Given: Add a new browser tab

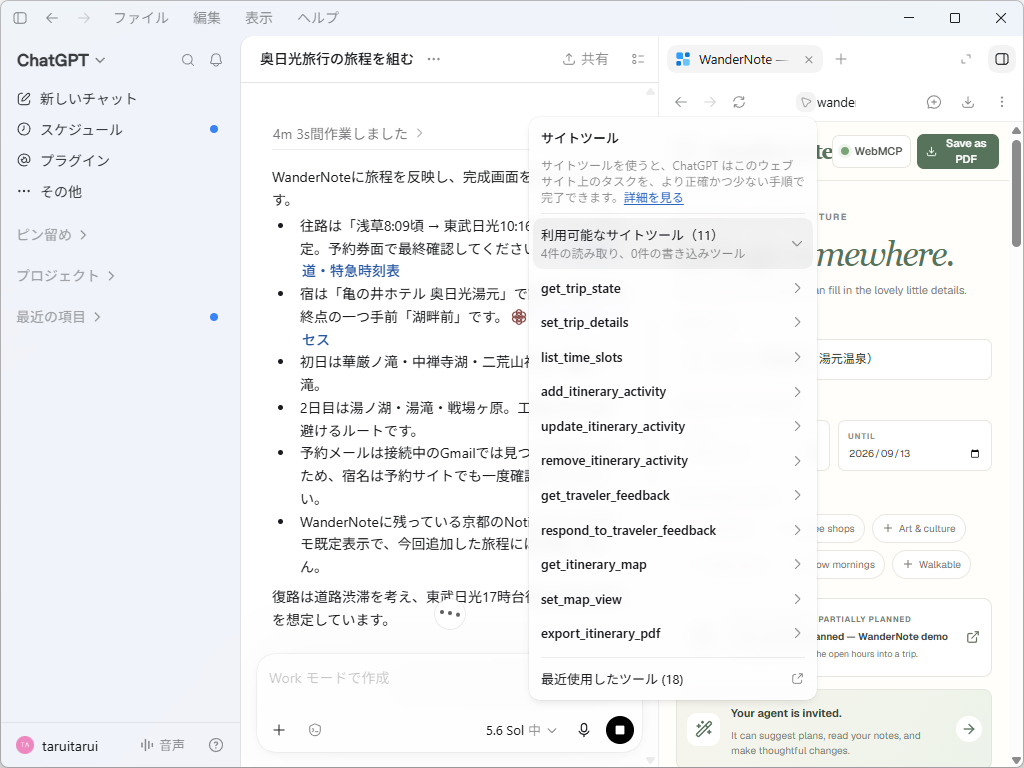Looking at the screenshot, I should coord(841,59).
